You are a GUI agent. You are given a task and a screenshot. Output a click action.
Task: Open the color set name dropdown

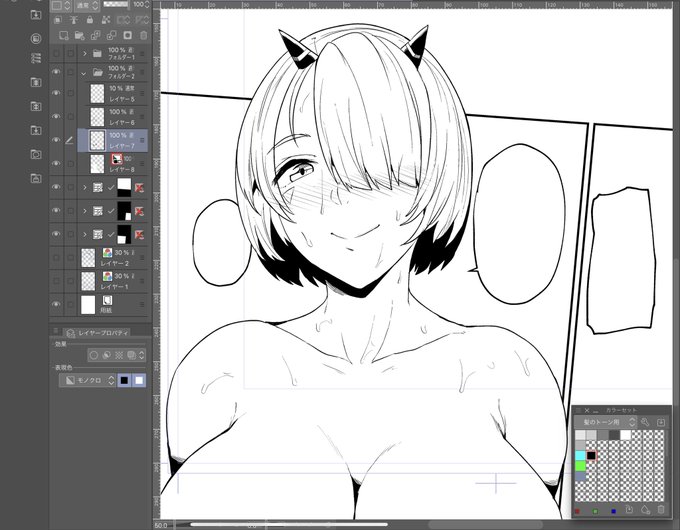click(x=605, y=422)
